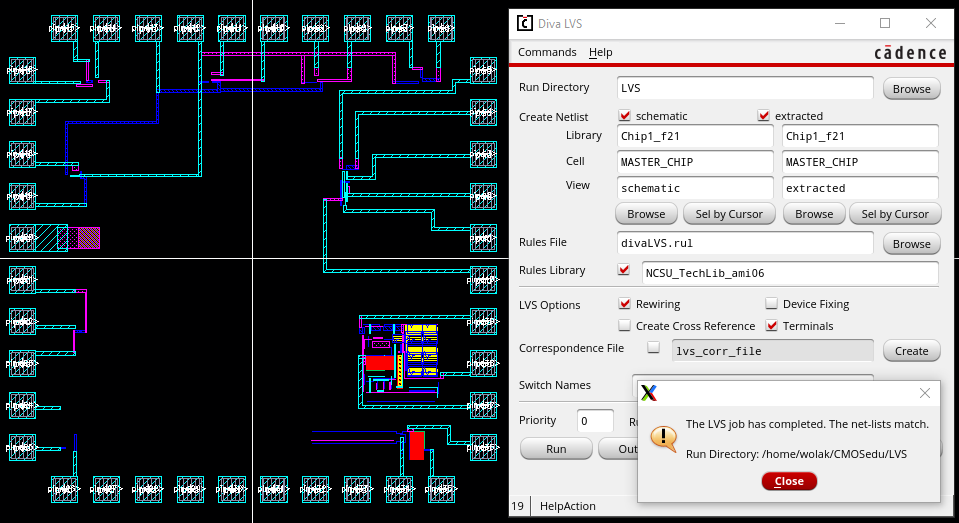Viewport: 959px width, 523px height.
Task: Toggle the extracted netlist checkbox
Action: (x=764, y=116)
